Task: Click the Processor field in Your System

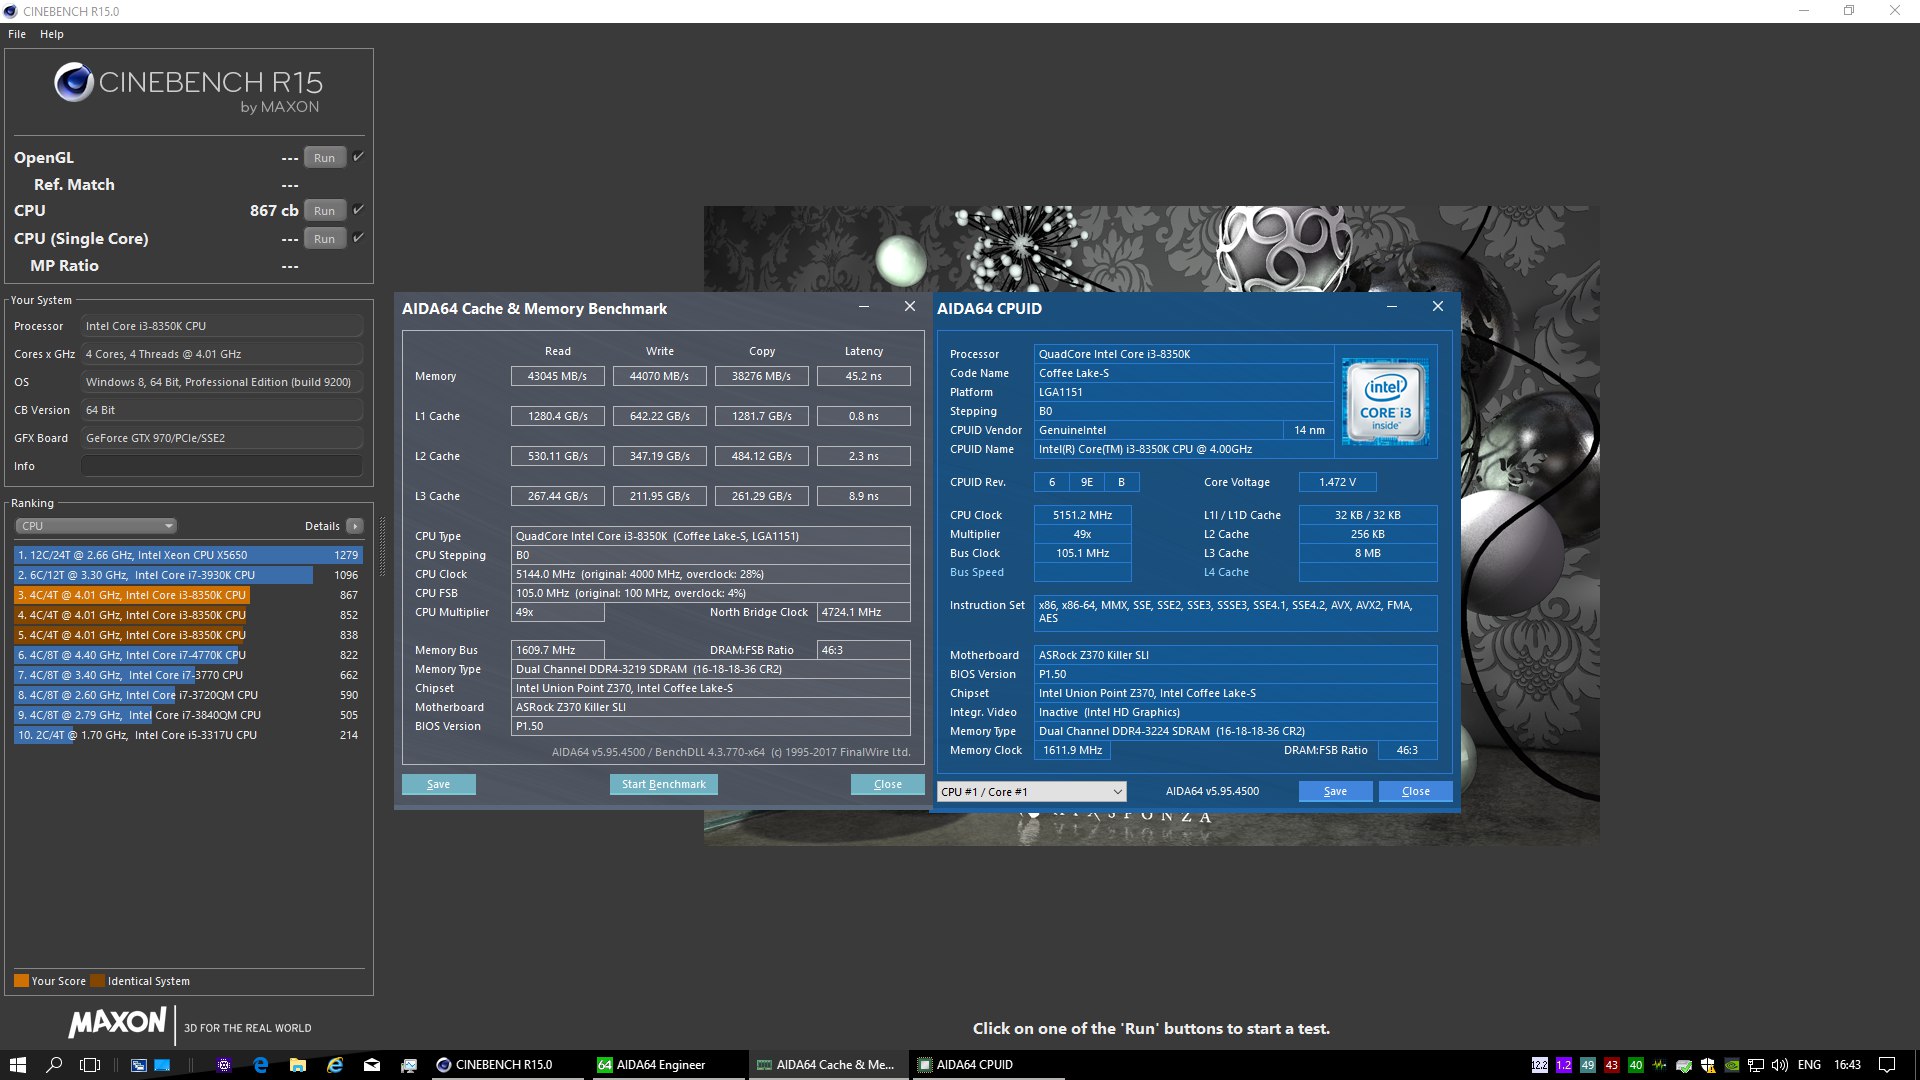Action: [221, 326]
